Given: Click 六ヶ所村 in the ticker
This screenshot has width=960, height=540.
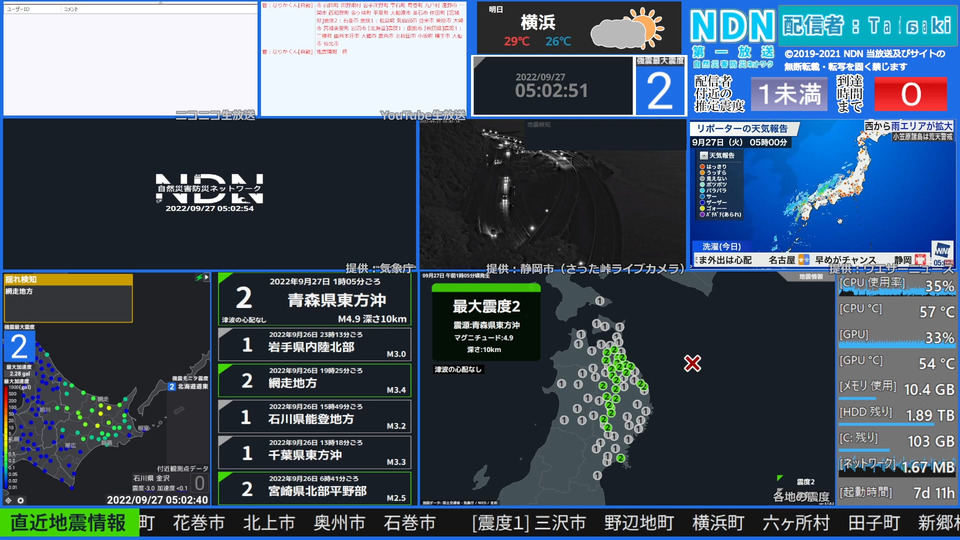Looking at the screenshot, I should click(x=795, y=523).
